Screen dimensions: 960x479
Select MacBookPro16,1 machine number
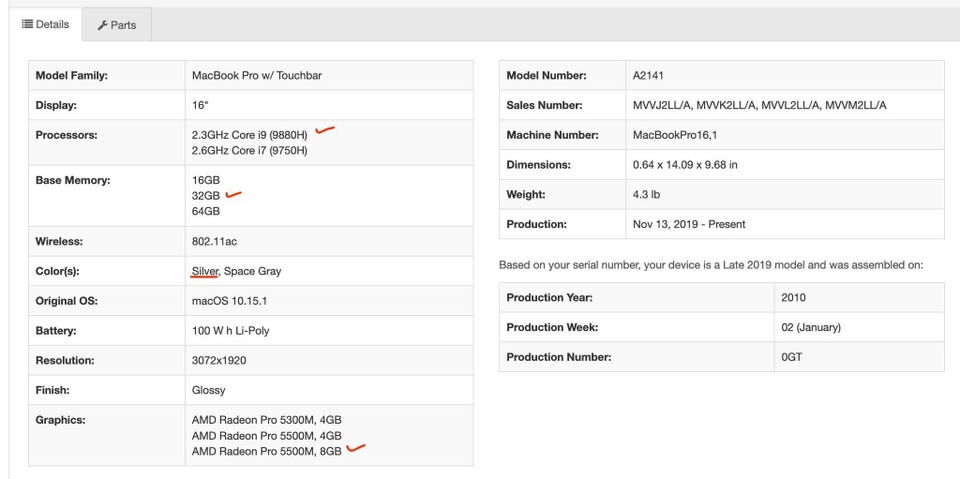(675, 135)
